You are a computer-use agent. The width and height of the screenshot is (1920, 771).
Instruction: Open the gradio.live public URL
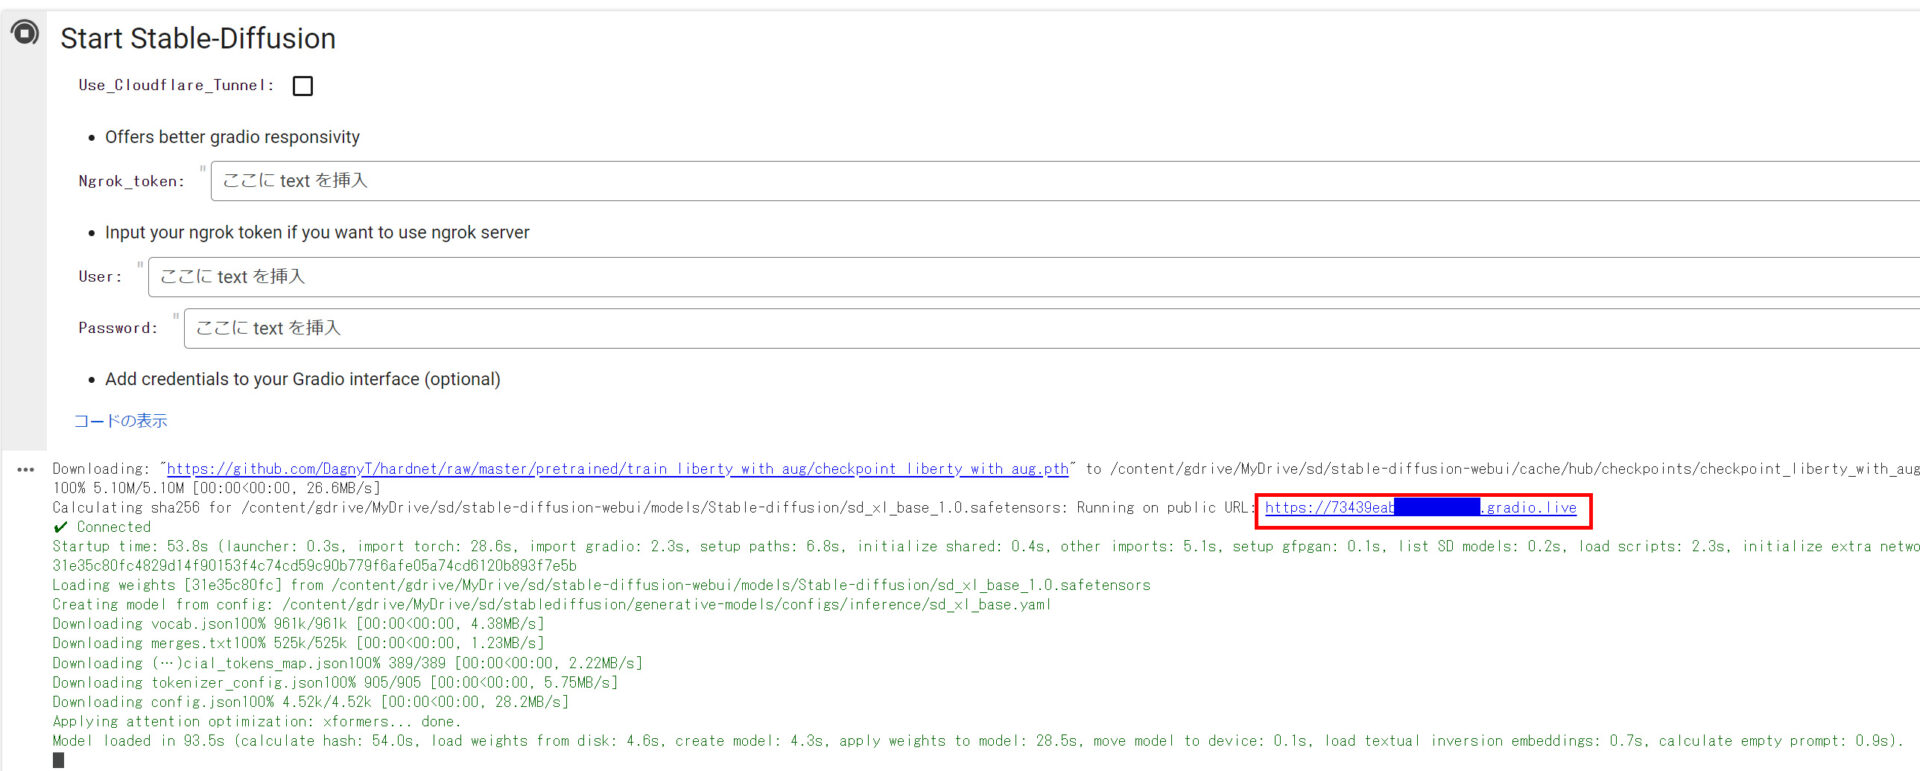(1420, 508)
